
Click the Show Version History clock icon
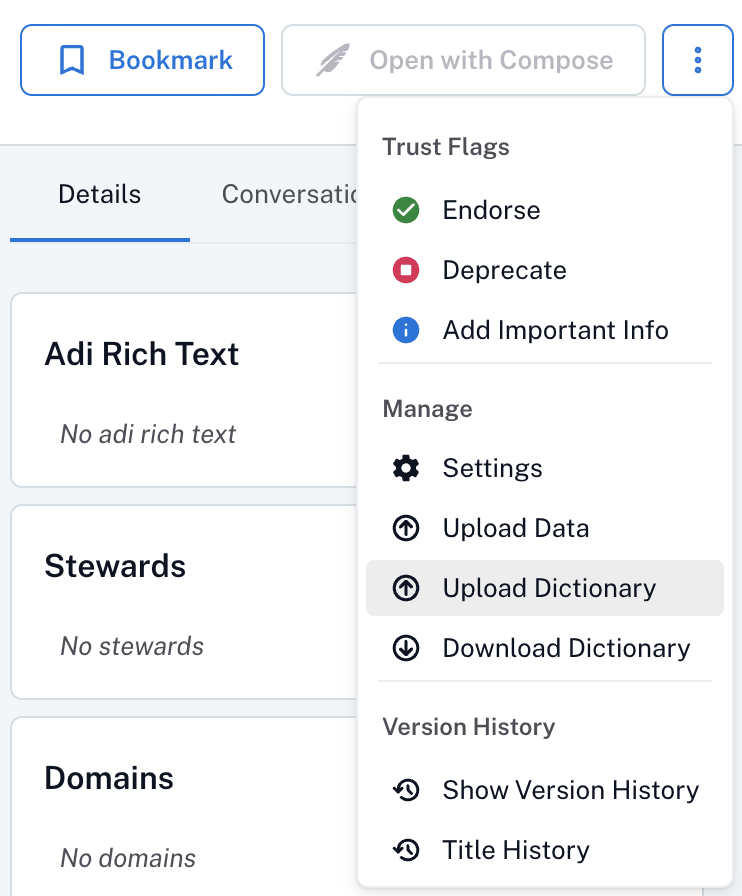click(406, 790)
